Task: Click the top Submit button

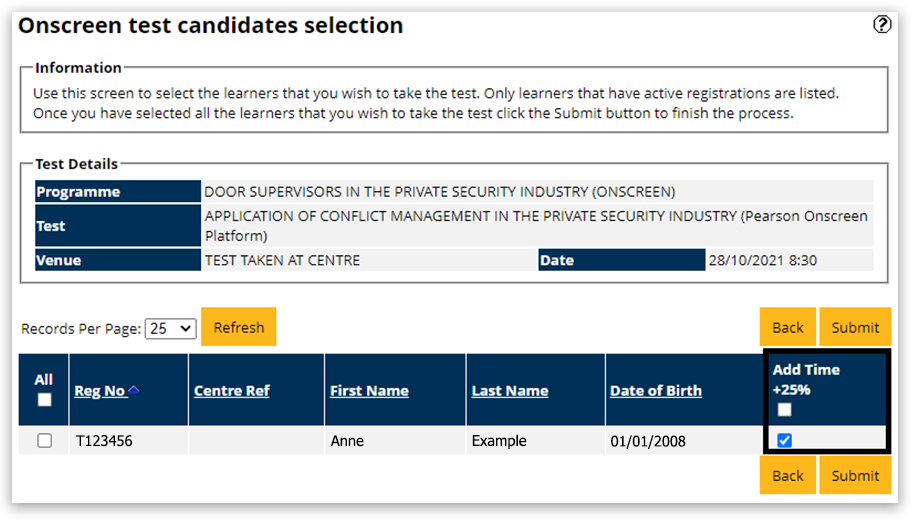Action: [855, 327]
